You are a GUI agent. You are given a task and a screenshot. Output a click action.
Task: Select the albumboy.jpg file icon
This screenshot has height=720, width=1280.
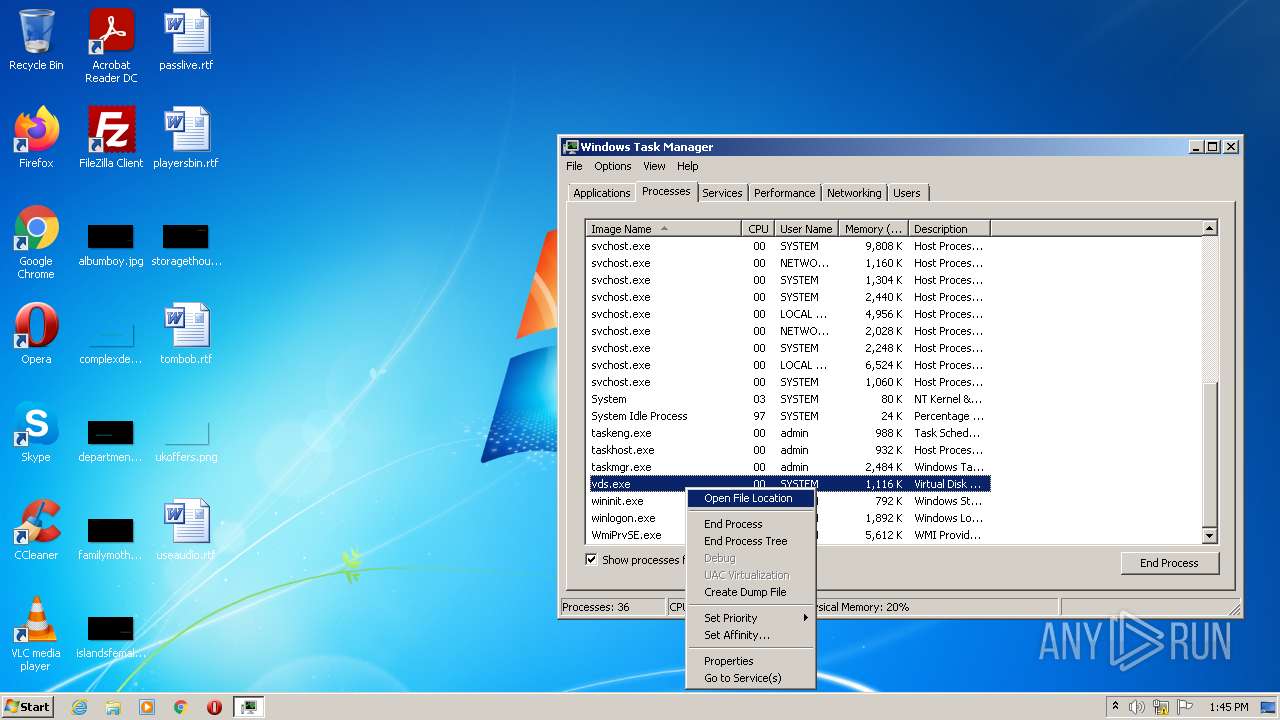[111, 245]
